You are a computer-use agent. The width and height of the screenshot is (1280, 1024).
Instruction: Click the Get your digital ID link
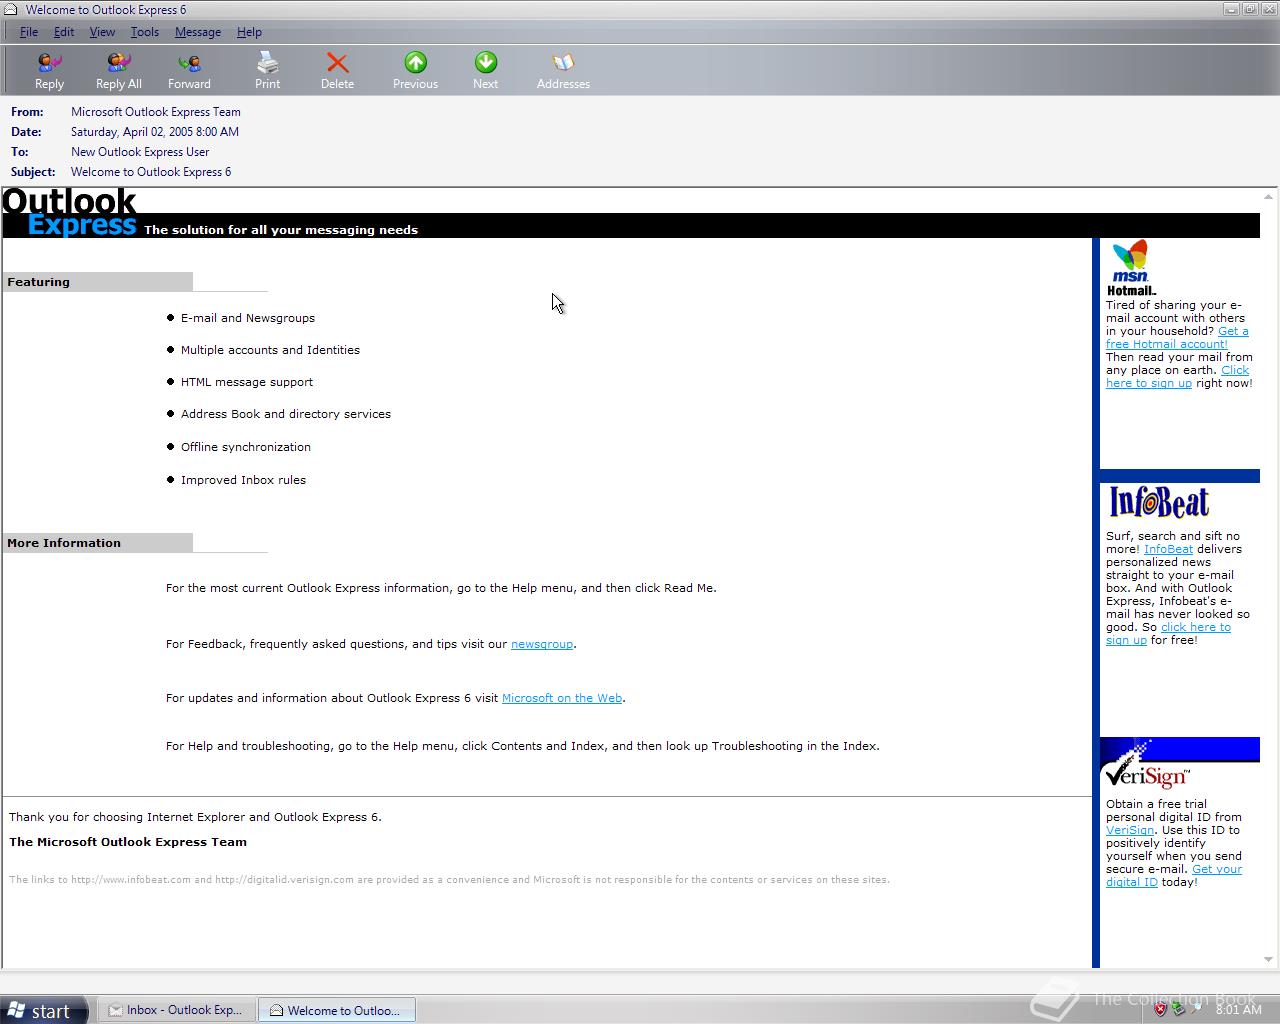(1174, 876)
